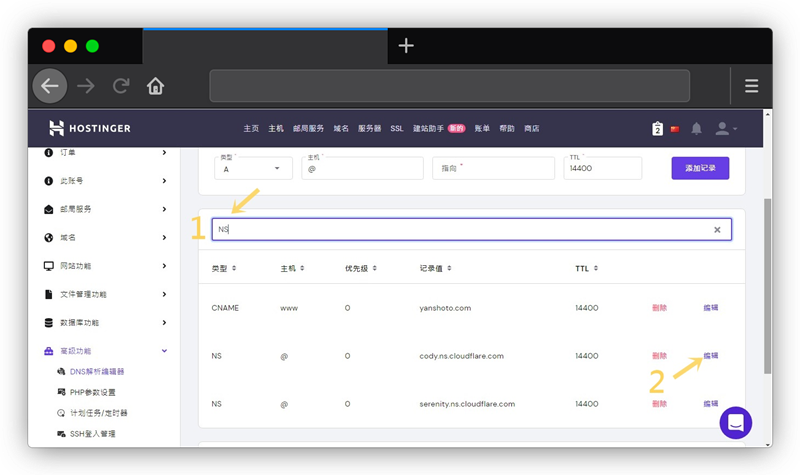
Task: Click the China flag language icon
Action: coord(675,129)
